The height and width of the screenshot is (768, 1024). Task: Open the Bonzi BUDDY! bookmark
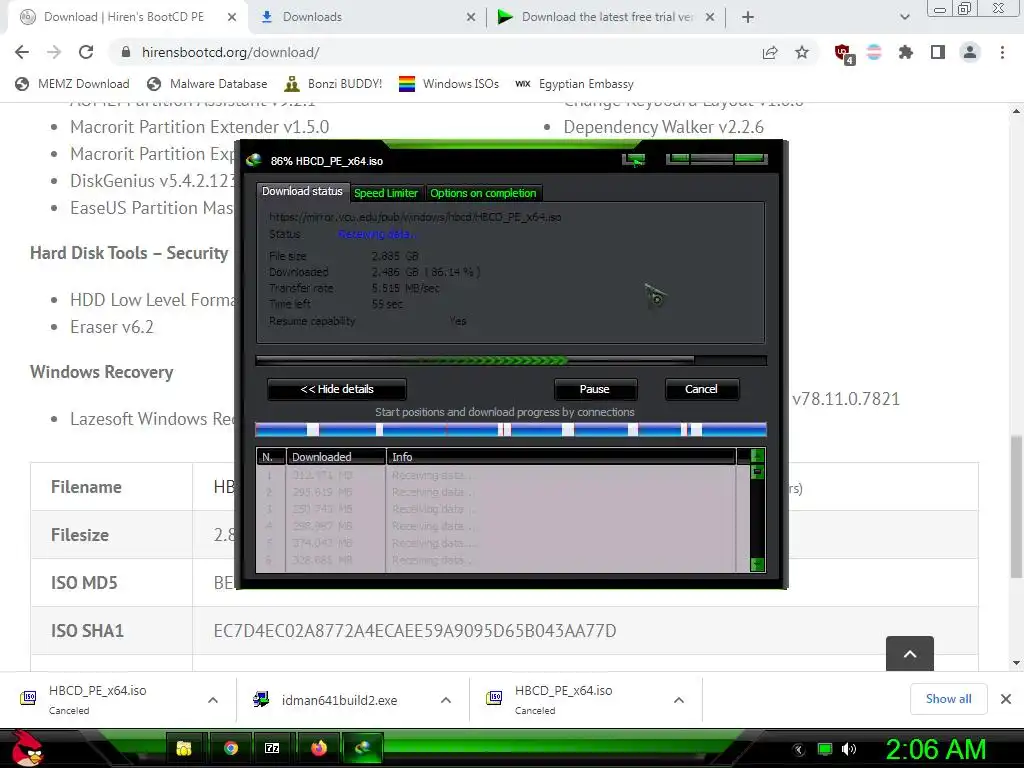(x=333, y=84)
